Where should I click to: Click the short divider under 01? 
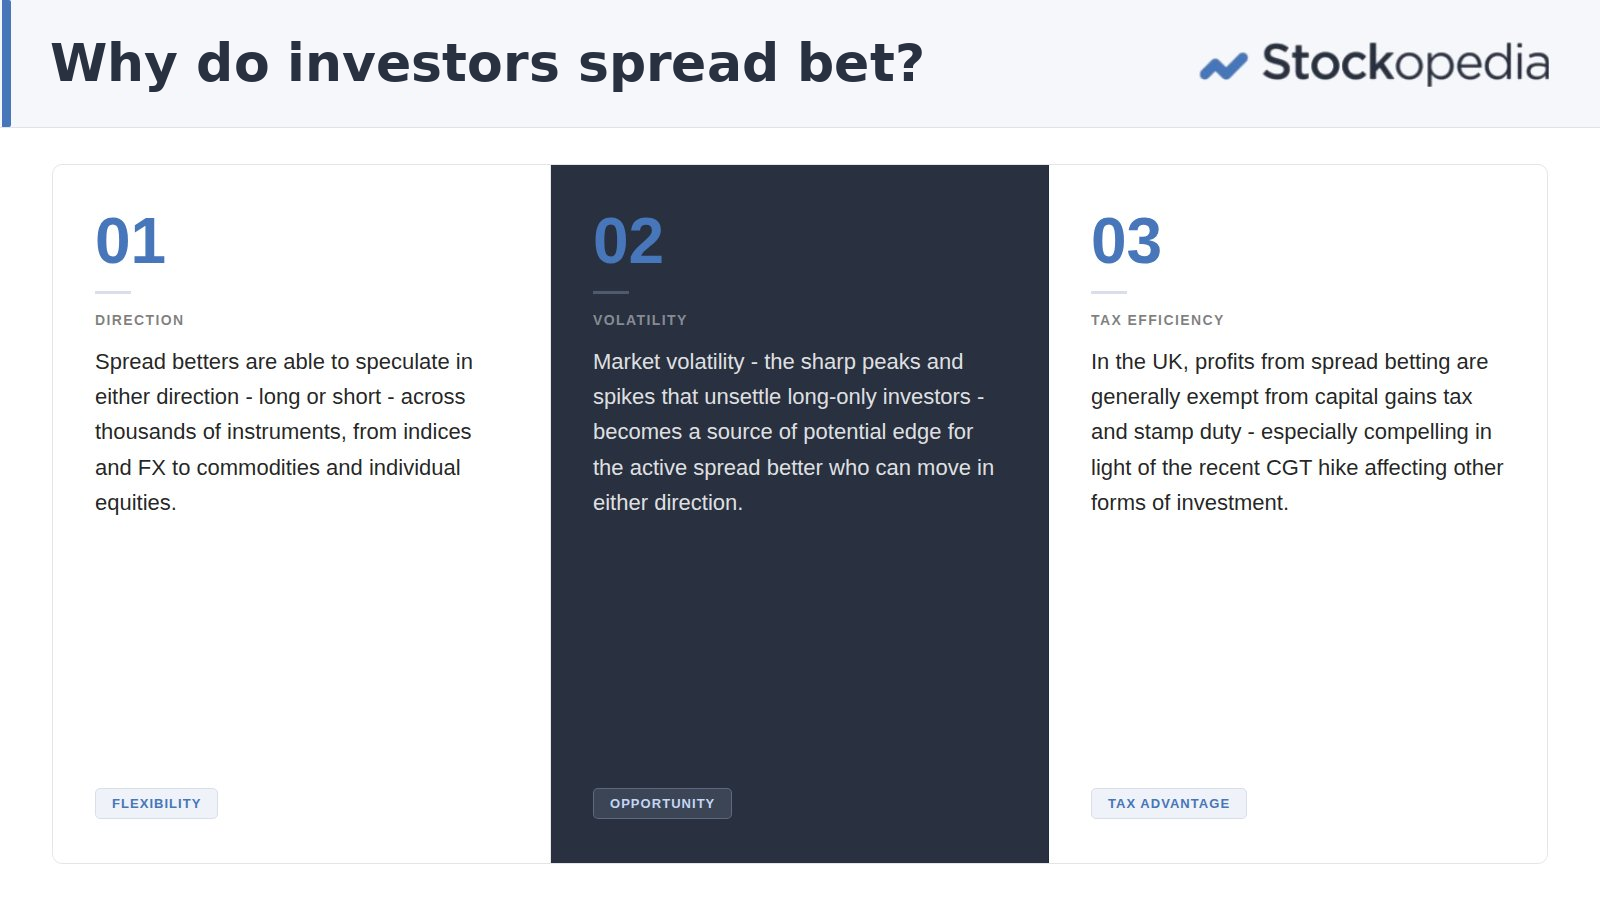113,292
